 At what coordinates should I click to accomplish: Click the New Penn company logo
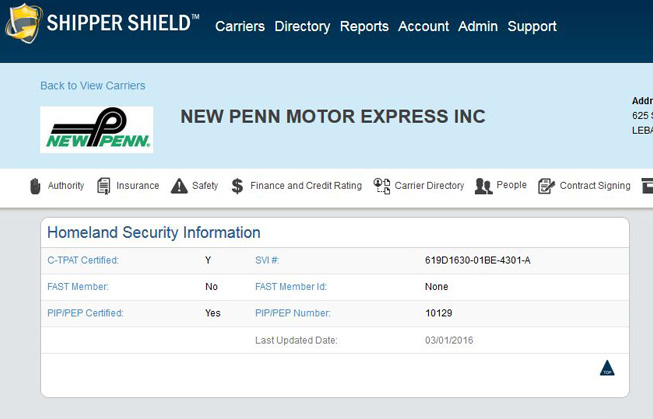(96, 129)
